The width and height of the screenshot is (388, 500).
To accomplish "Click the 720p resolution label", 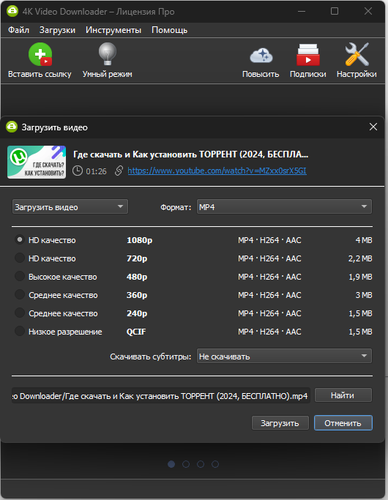I will [137, 259].
